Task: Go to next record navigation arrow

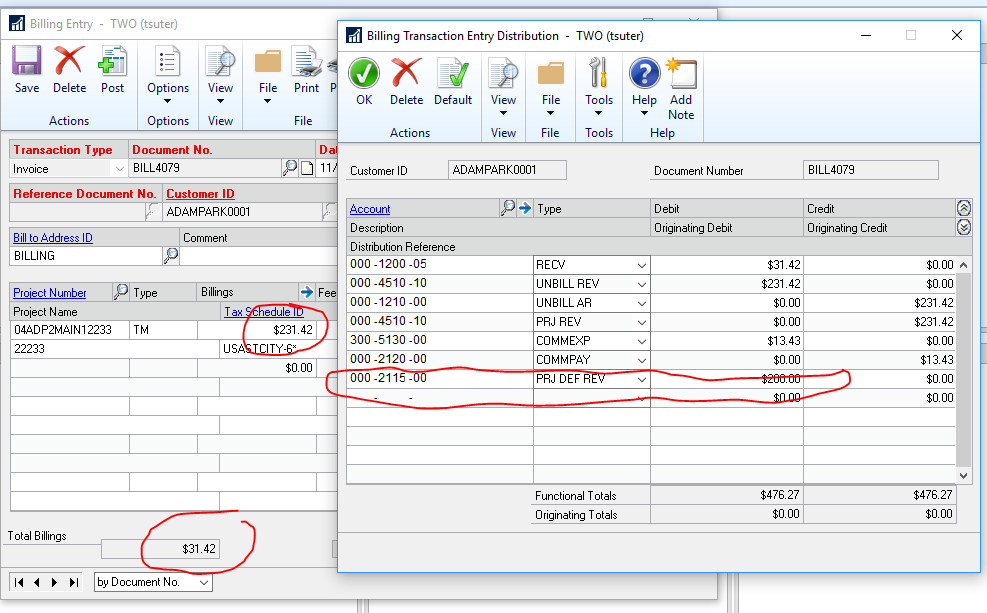Action: point(56,582)
